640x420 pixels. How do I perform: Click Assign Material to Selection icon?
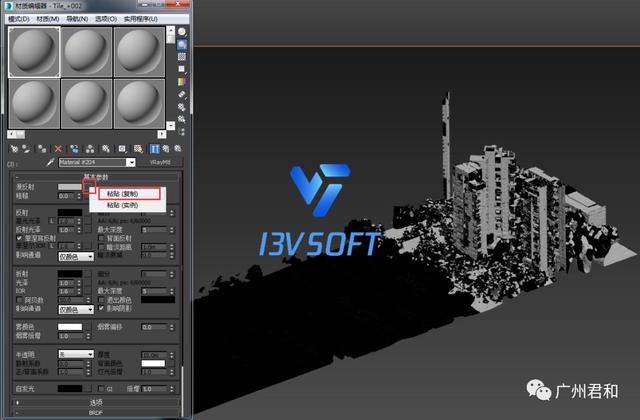[x=42, y=149]
